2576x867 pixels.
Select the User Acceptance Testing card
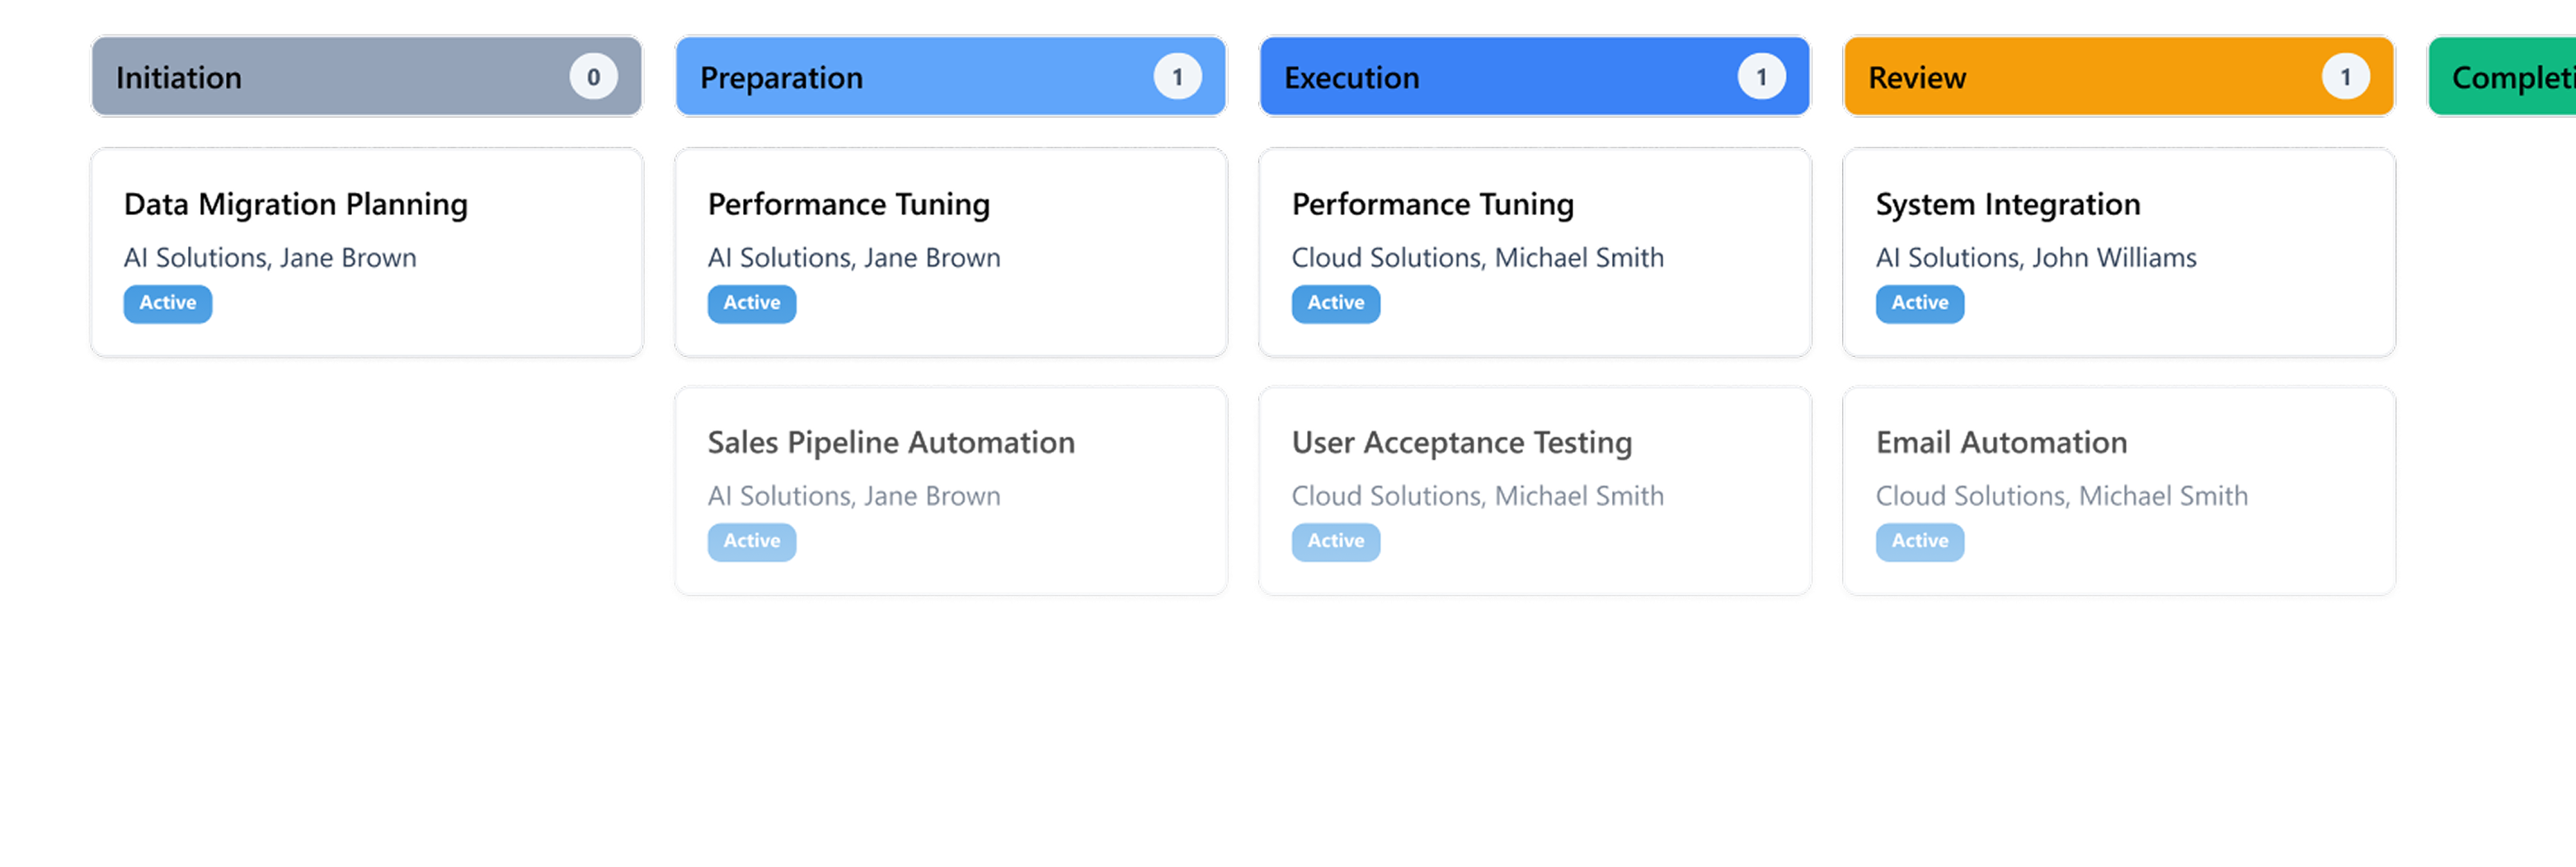pyautogui.click(x=1534, y=490)
